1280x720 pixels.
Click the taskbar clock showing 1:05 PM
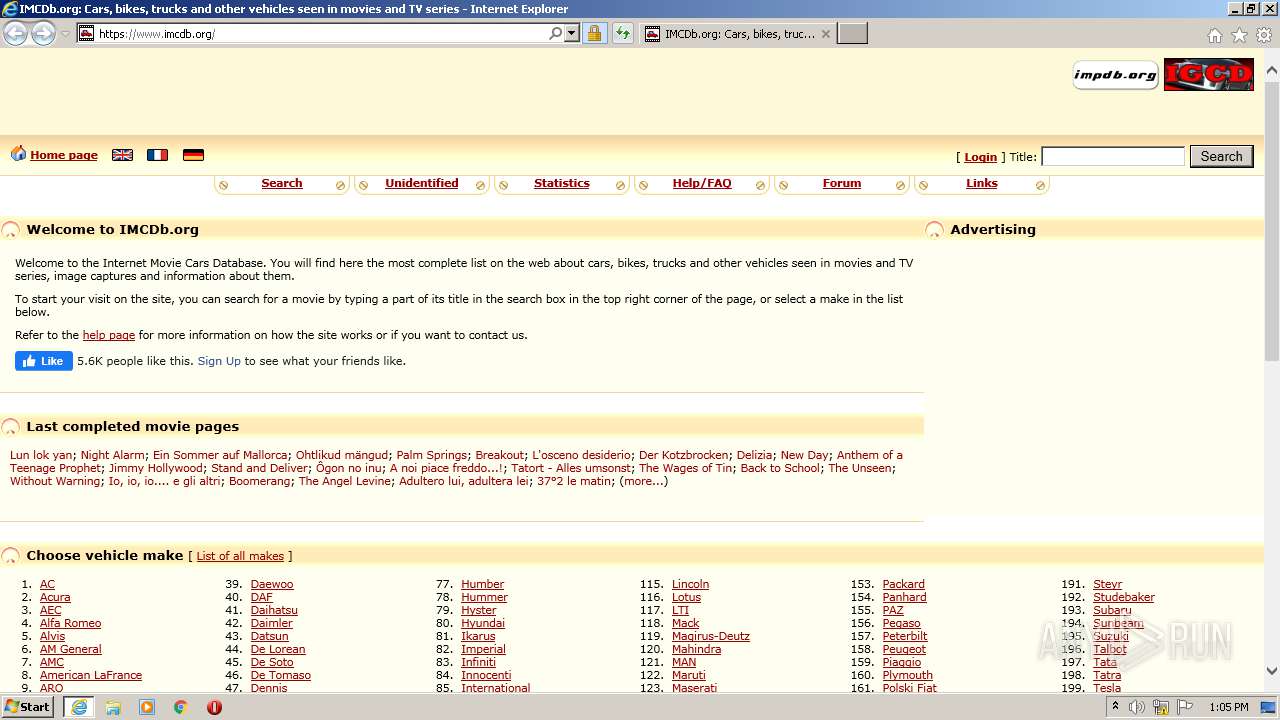(x=1228, y=707)
